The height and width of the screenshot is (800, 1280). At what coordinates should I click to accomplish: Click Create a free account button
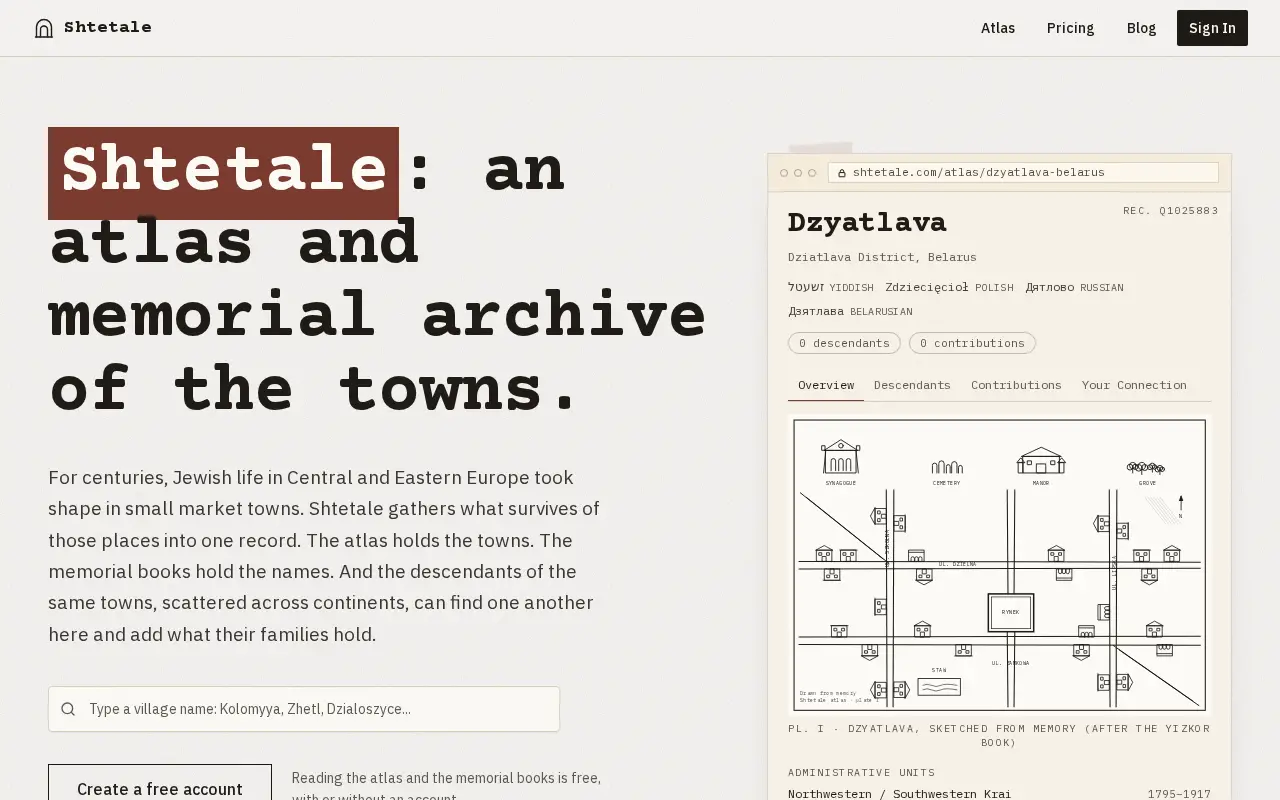tap(160, 789)
